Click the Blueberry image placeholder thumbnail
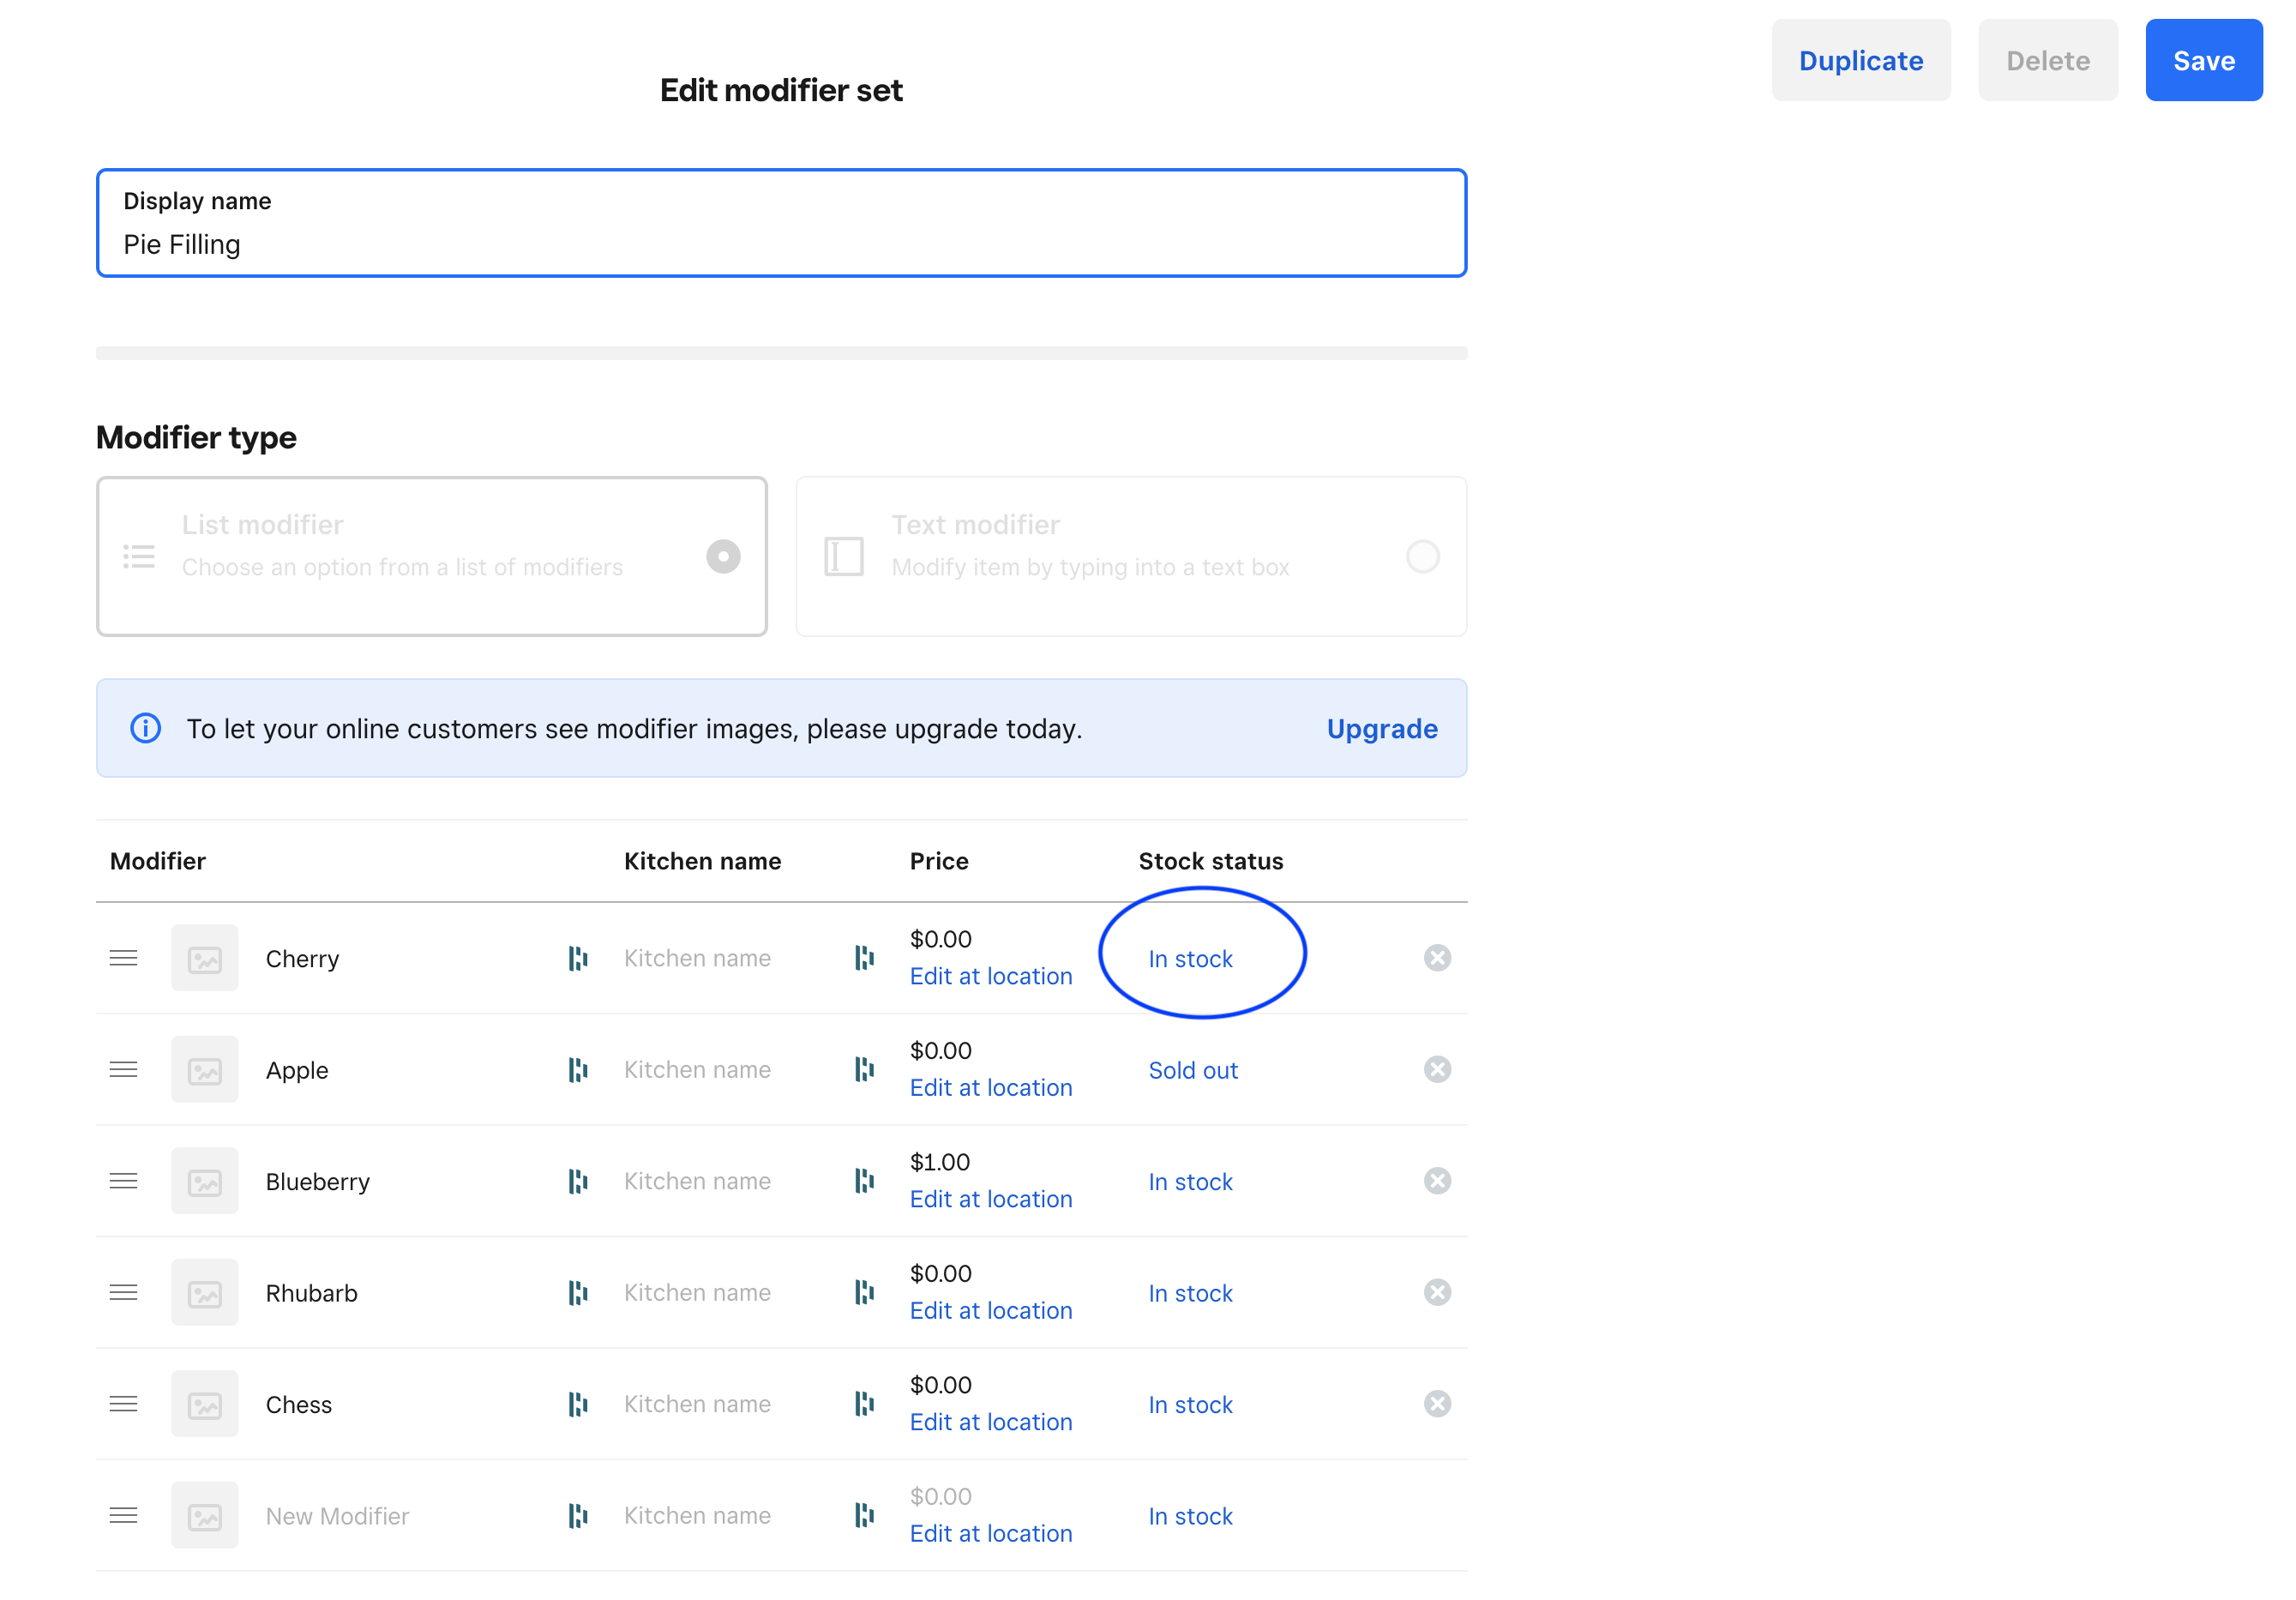 (x=204, y=1181)
